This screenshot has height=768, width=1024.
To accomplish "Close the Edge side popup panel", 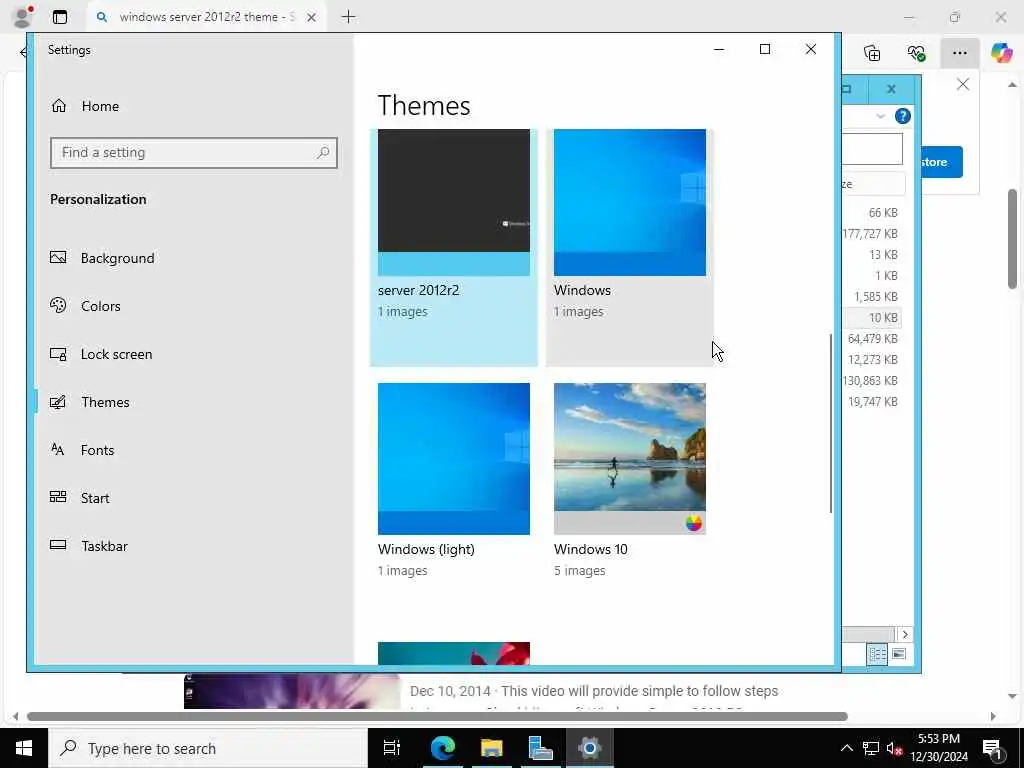I will click(963, 84).
